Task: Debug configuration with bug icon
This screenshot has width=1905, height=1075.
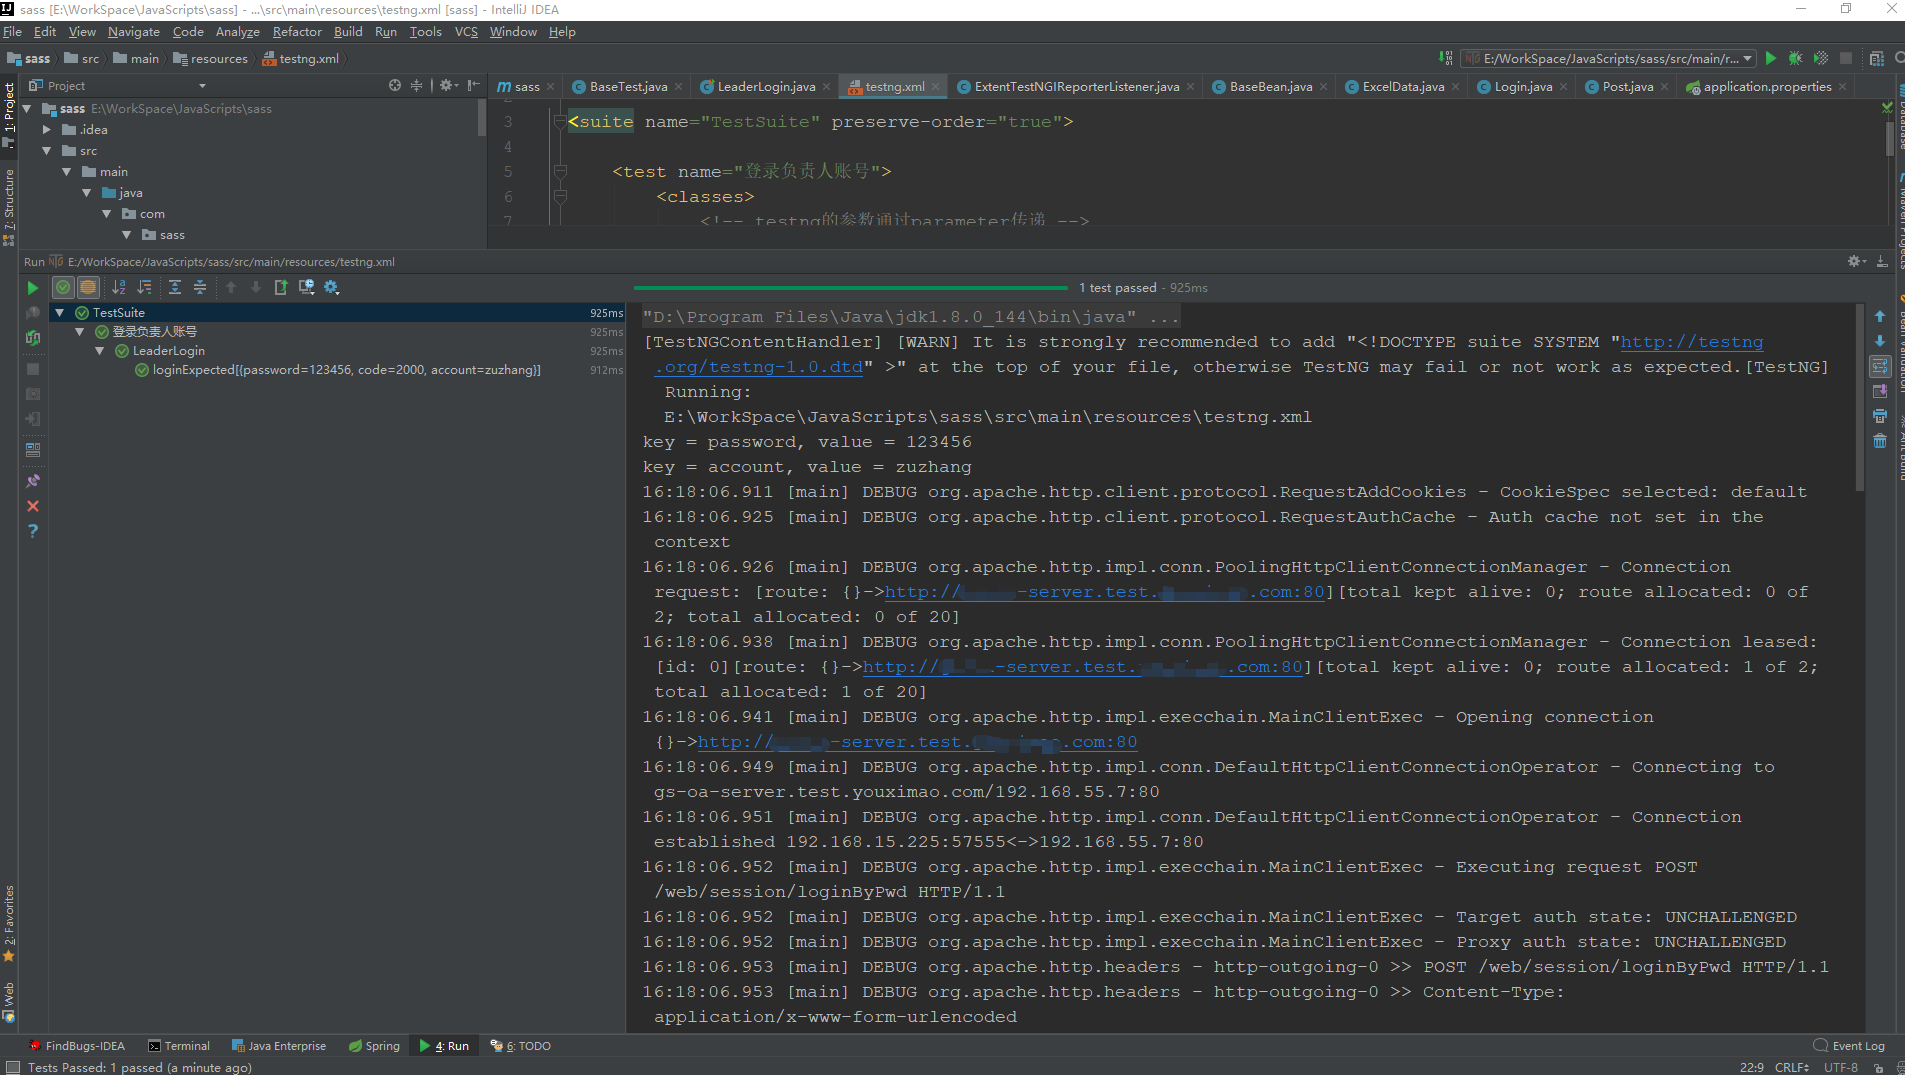Action: (x=1796, y=59)
